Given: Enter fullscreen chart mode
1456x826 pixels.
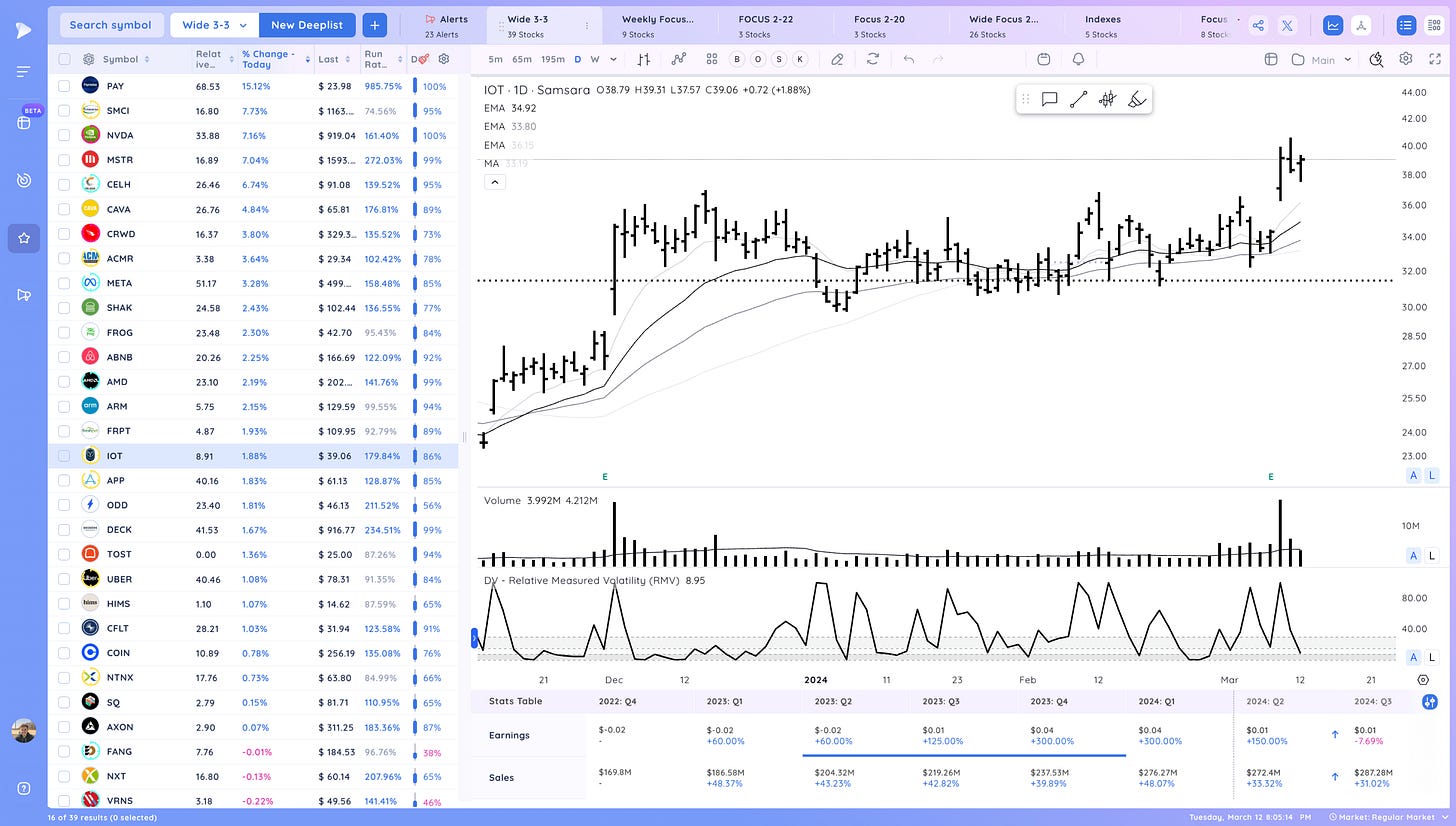Looking at the screenshot, I should point(1436,59).
